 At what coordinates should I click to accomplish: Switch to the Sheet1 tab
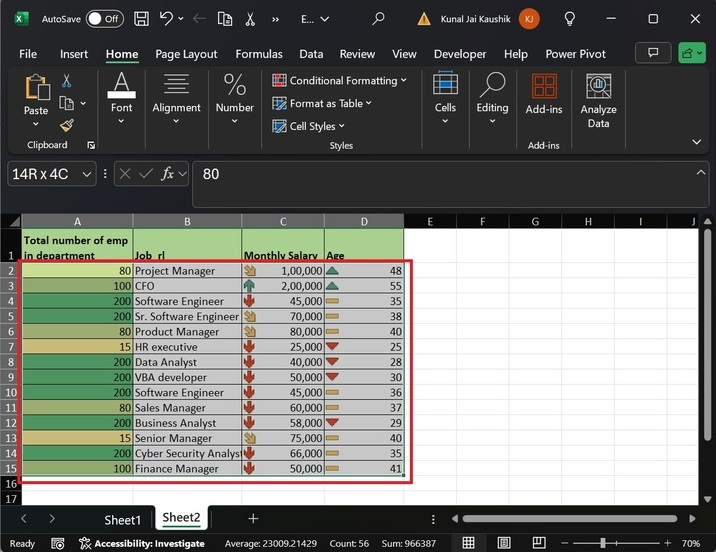pyautogui.click(x=123, y=519)
